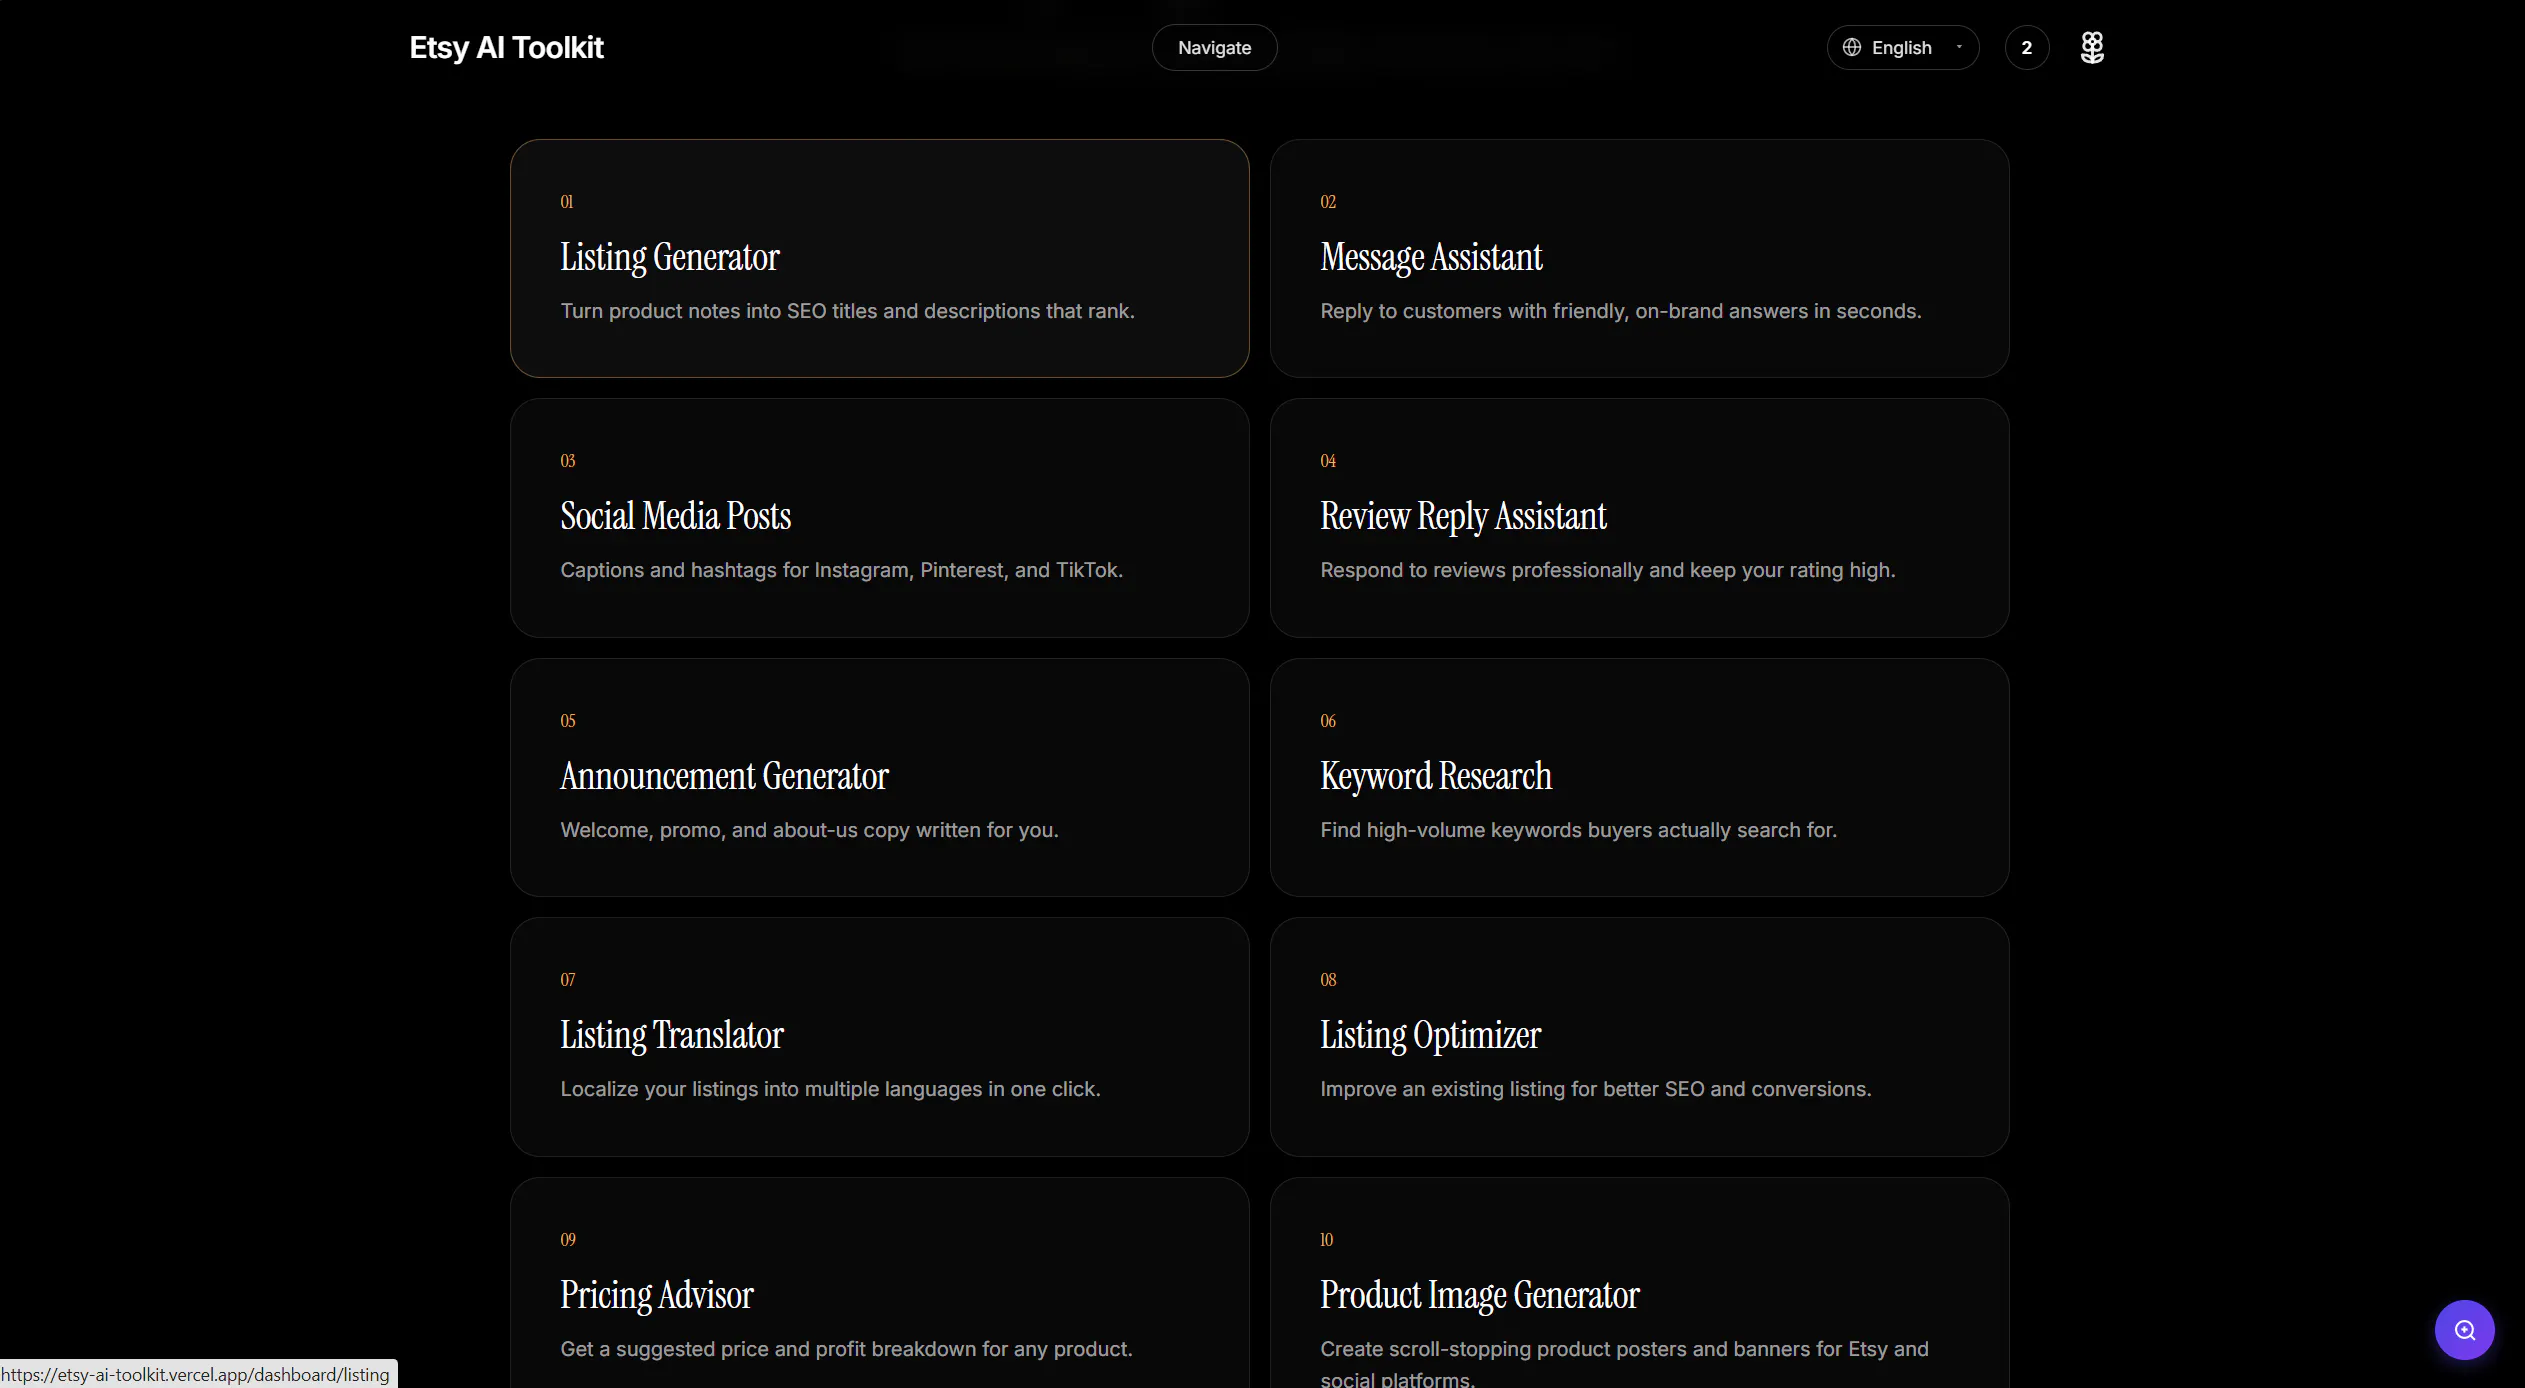This screenshot has width=2525, height=1388.
Task: Click the number label 05
Action: click(568, 721)
